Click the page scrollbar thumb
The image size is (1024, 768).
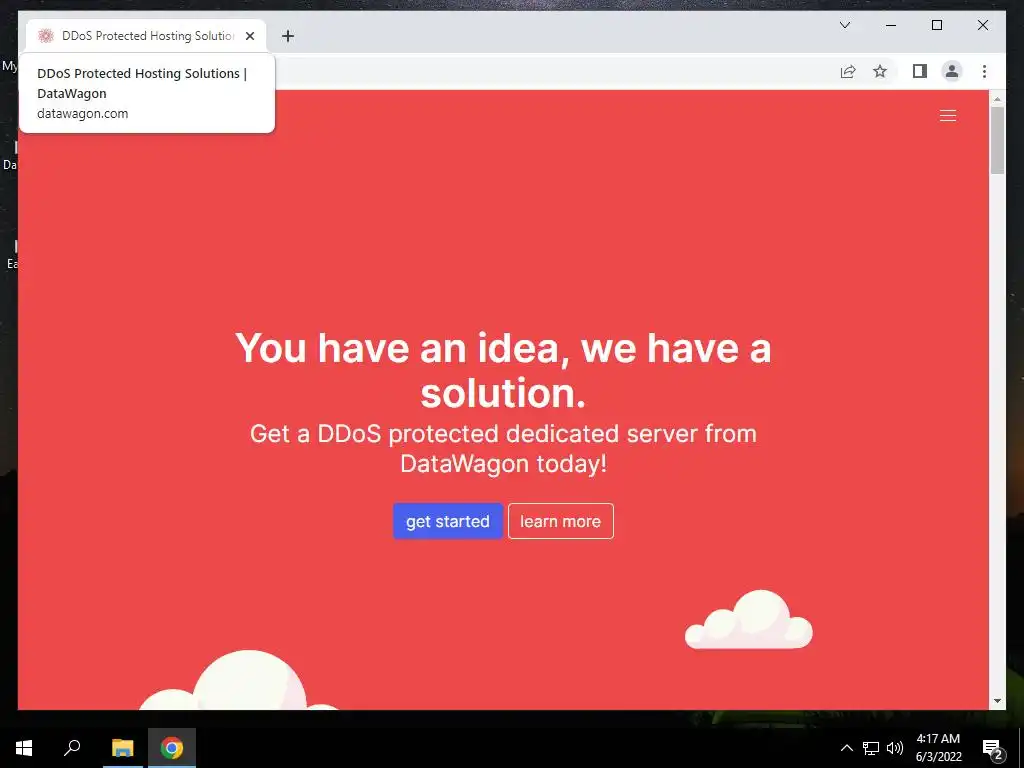[997, 140]
